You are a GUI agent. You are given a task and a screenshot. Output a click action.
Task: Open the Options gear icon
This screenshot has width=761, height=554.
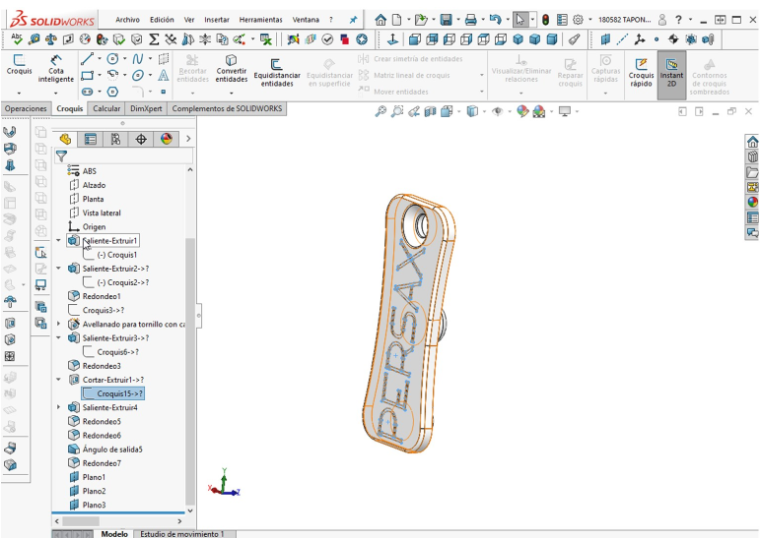pos(578,20)
